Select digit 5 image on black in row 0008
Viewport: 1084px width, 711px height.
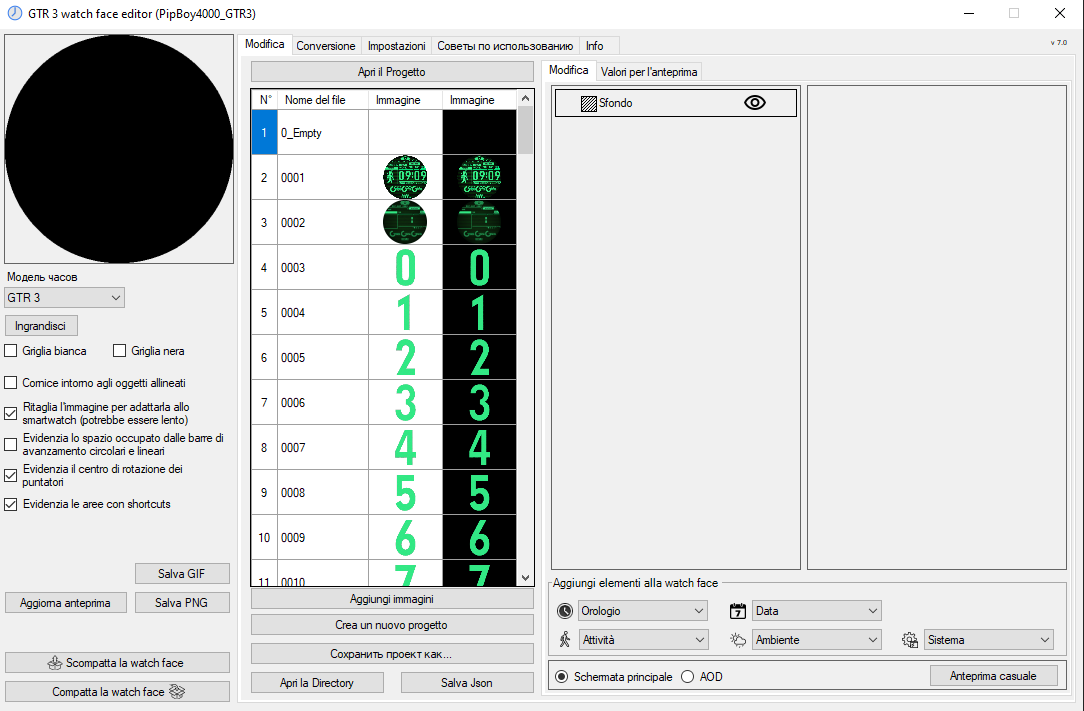point(479,492)
